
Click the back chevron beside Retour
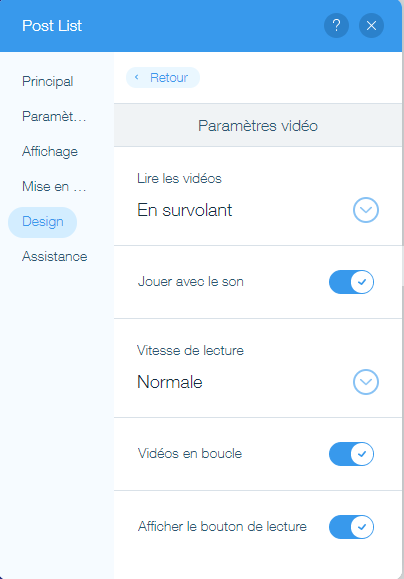click(137, 77)
